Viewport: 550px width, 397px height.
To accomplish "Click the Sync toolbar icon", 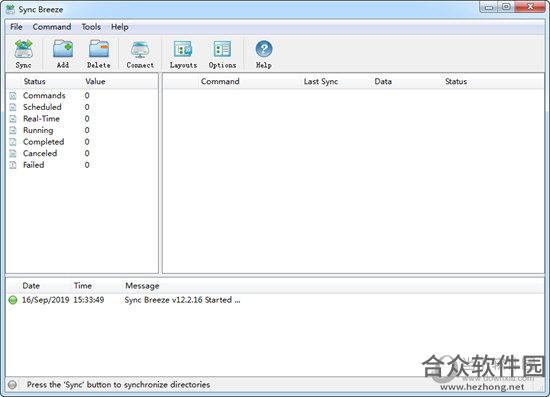I will click(x=24, y=49).
